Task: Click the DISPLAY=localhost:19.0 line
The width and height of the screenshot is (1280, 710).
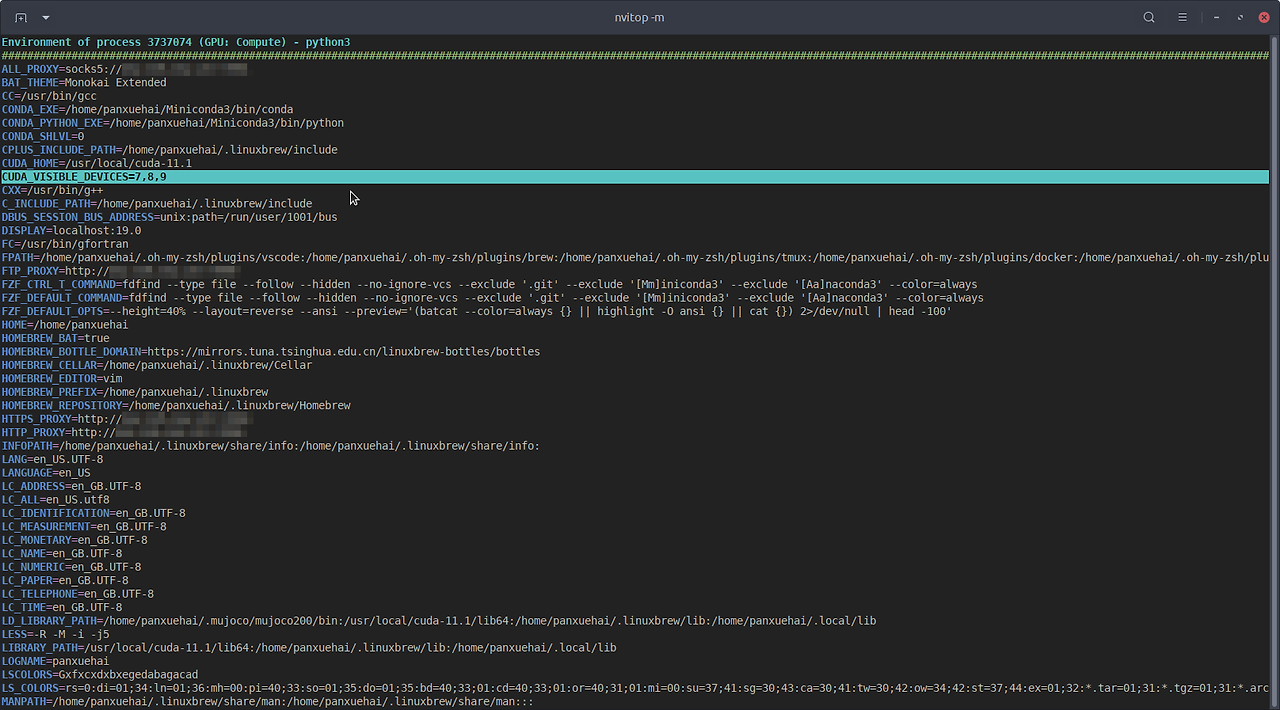Action: pos(71,230)
